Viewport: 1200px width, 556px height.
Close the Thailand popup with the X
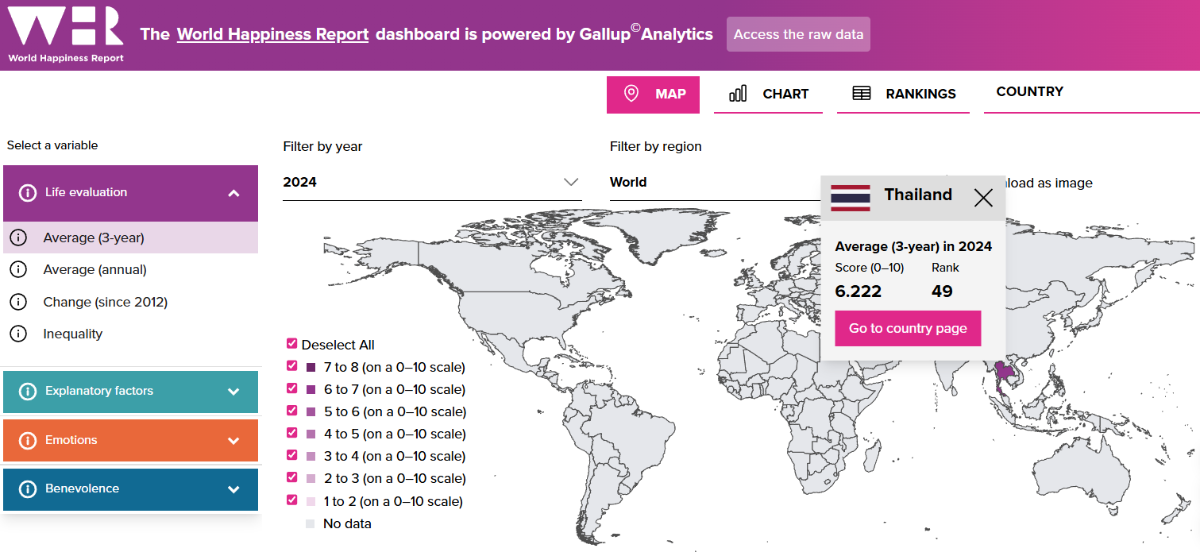(x=983, y=197)
